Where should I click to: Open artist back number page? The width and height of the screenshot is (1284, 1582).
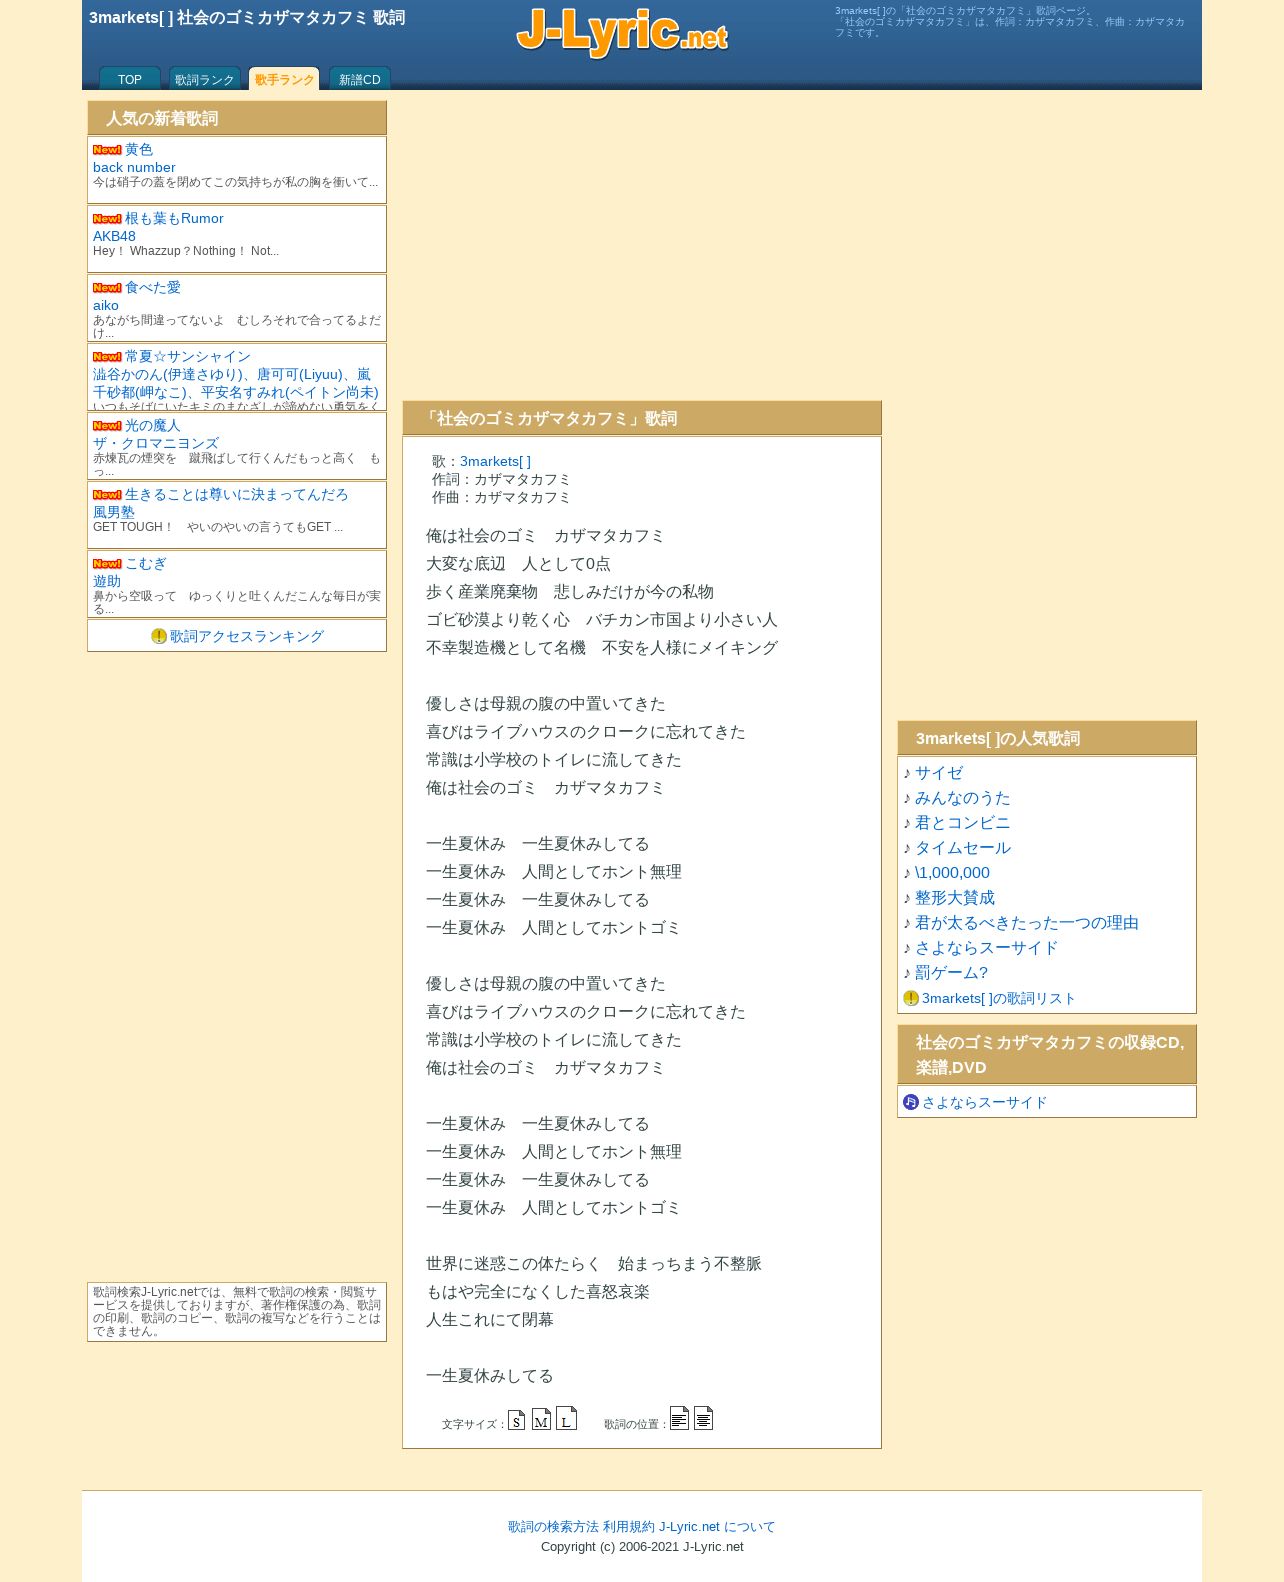(x=134, y=167)
